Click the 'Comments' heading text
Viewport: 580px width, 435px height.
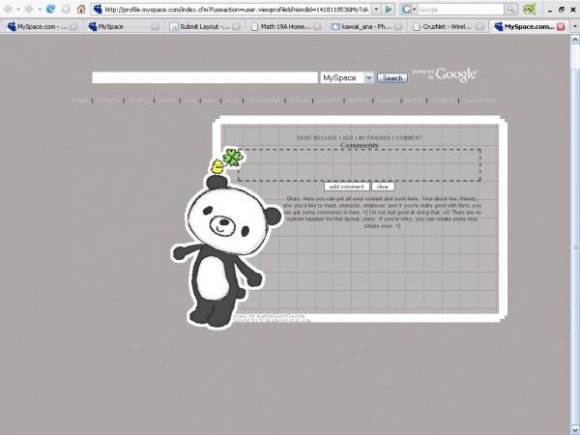[x=359, y=145]
